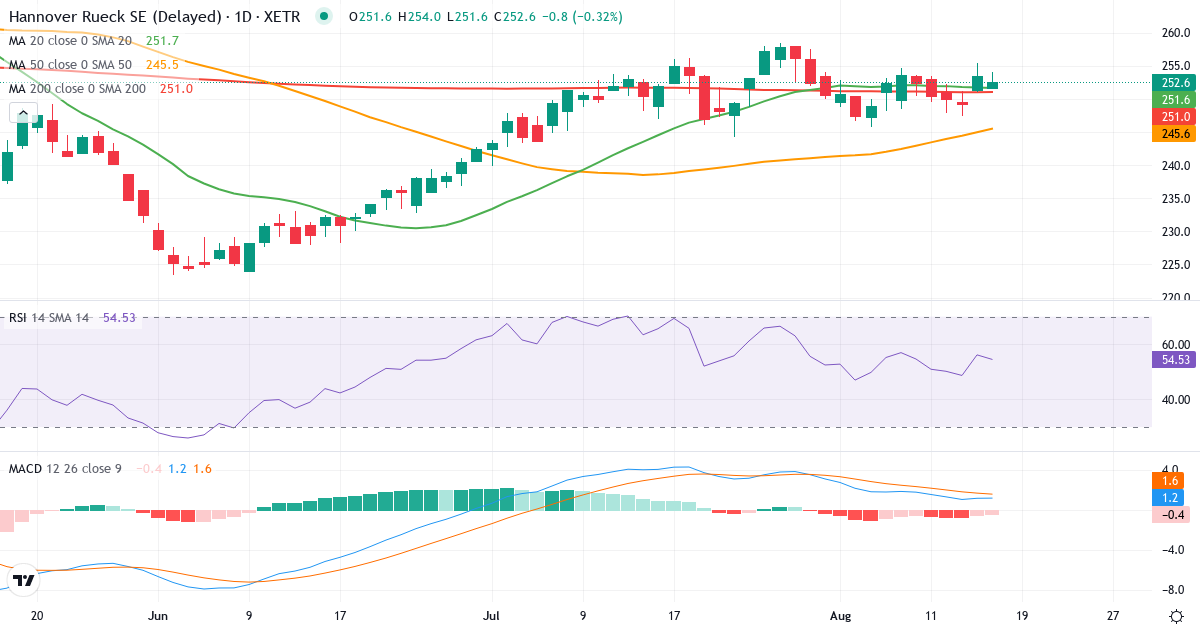The image size is (1200, 630).
Task: Click the 11 date label on the time axis
Action: [931, 617]
